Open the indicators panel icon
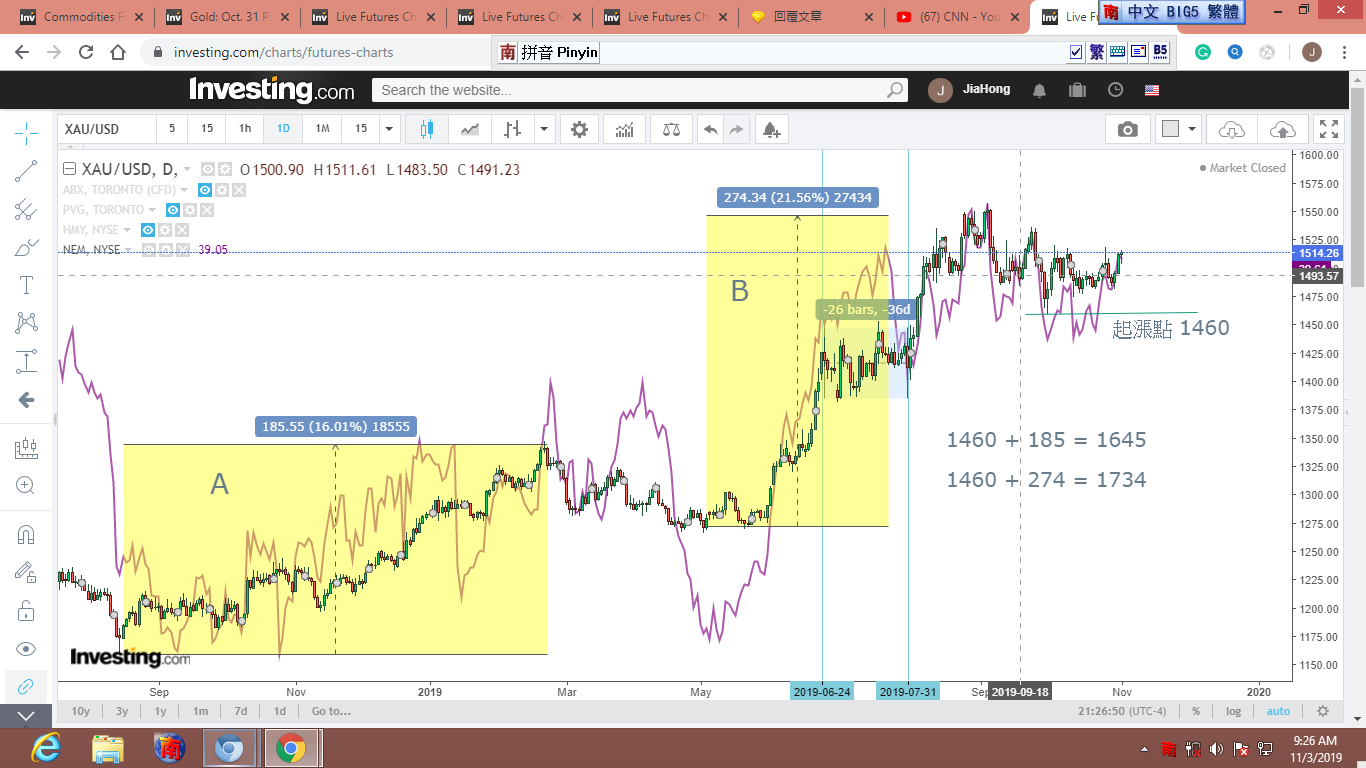This screenshot has width=1366, height=768. click(x=625, y=129)
